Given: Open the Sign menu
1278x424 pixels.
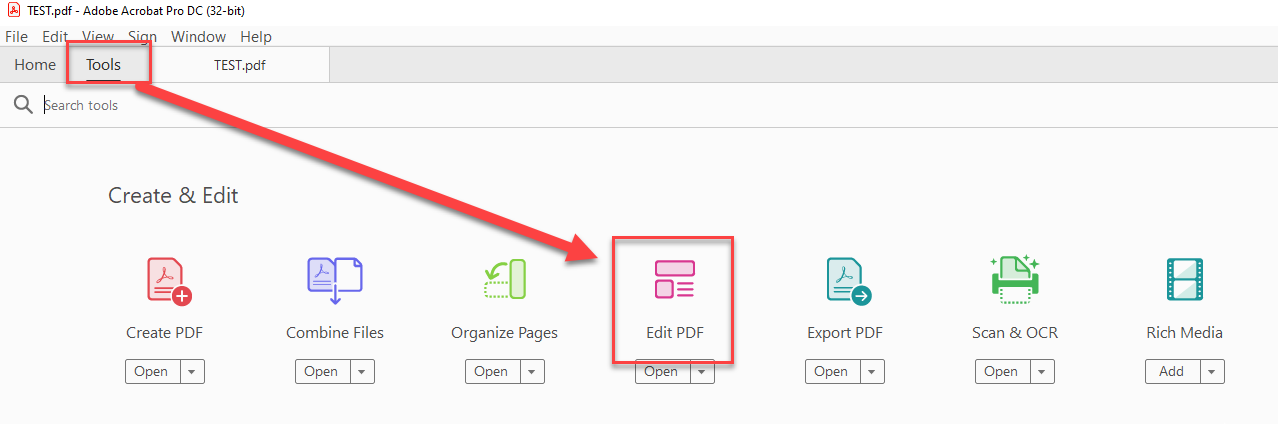Looking at the screenshot, I should click(142, 36).
